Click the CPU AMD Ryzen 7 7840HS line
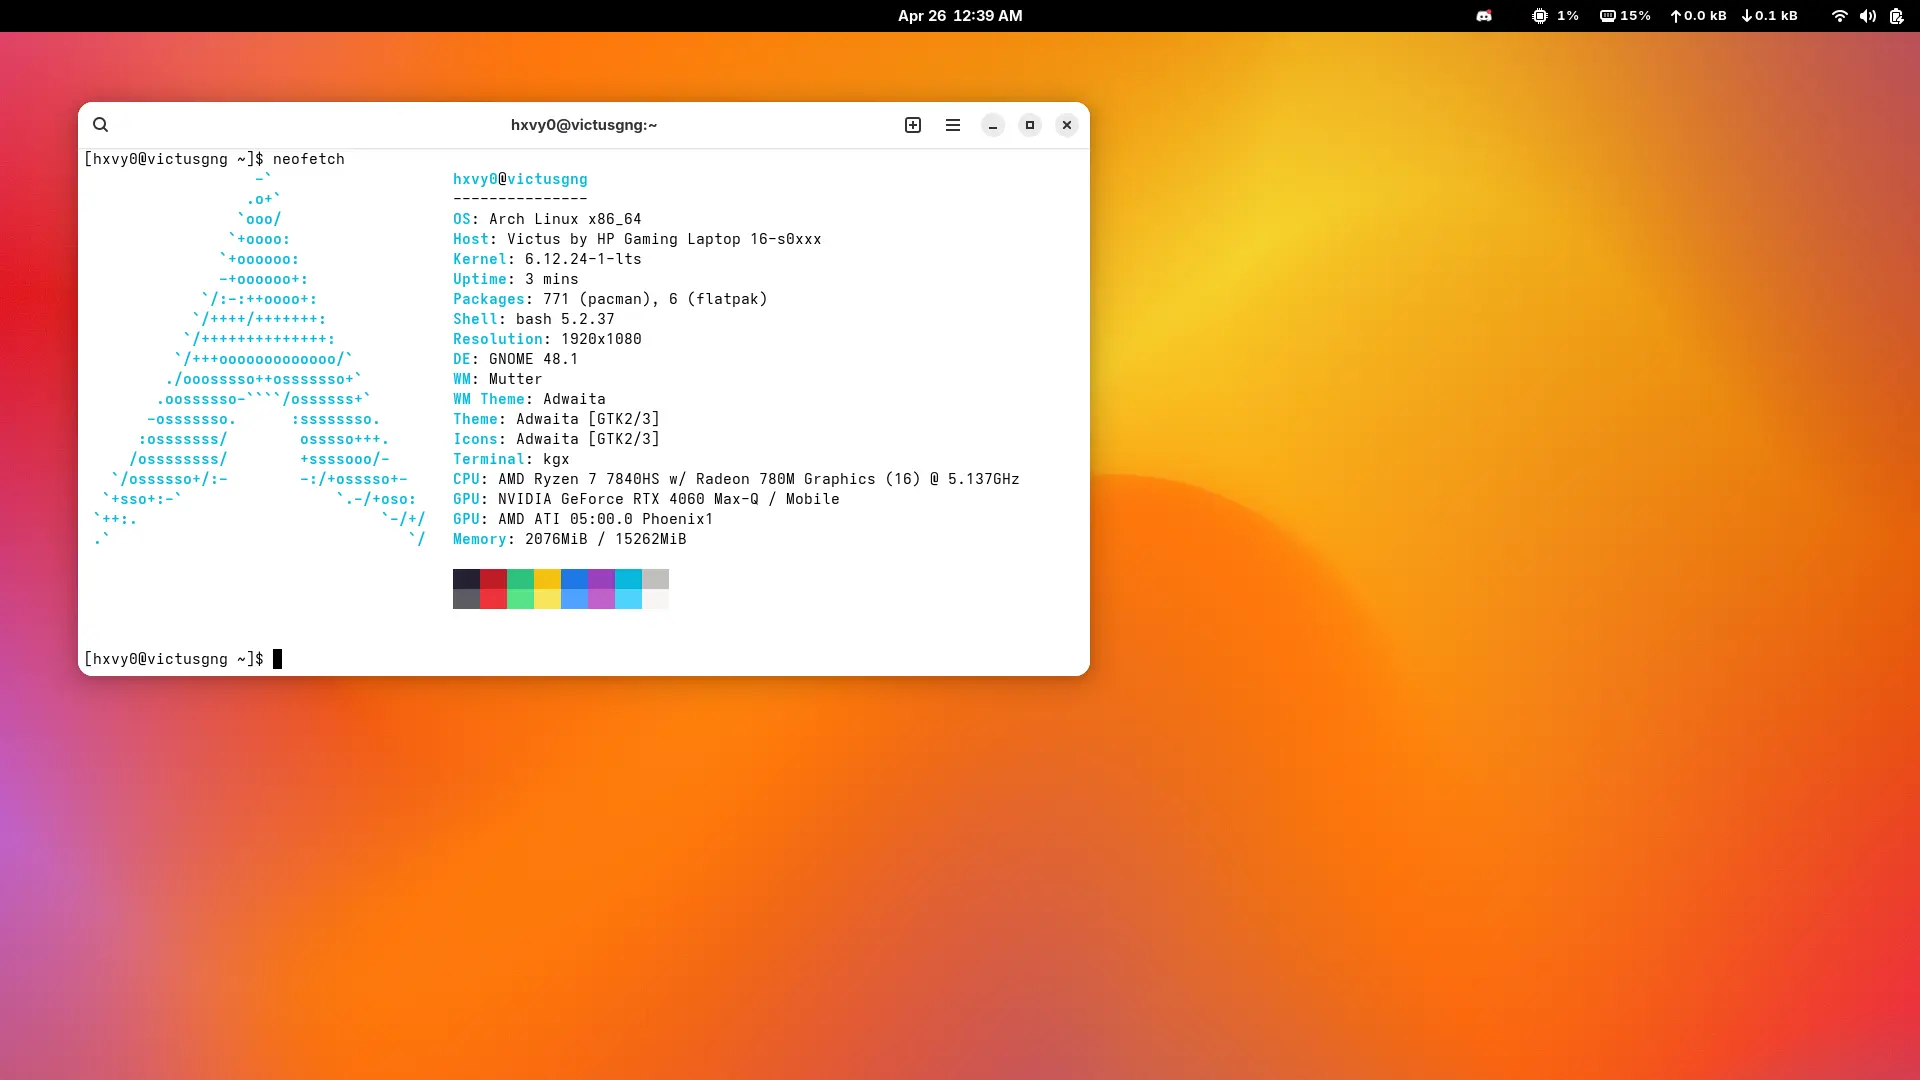 pyautogui.click(x=736, y=479)
